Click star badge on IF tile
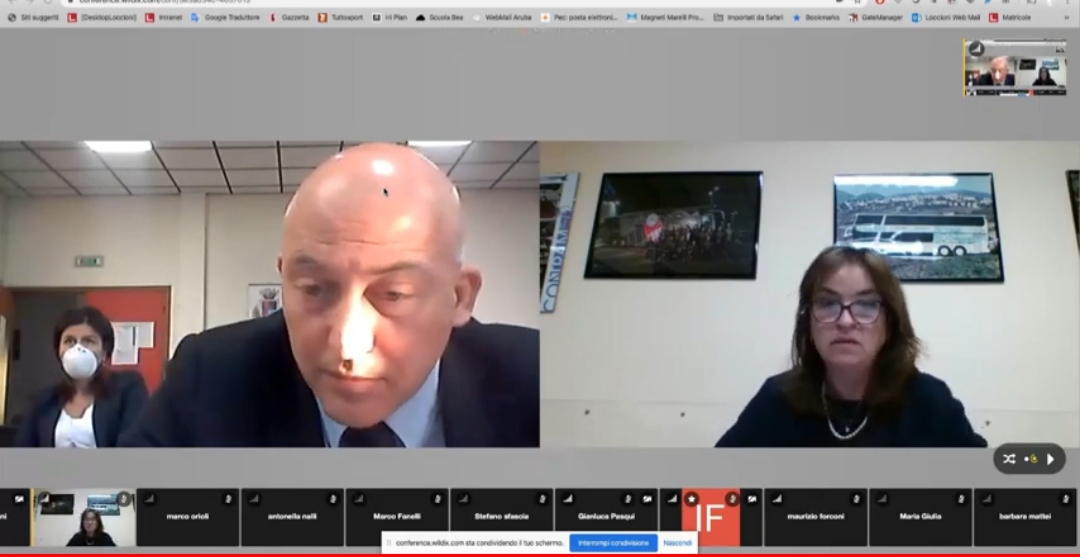This screenshot has width=1080, height=557. [x=692, y=498]
